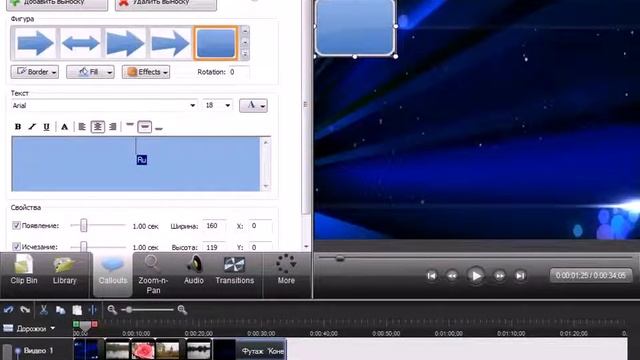Click the Y position field
This screenshot has width=640, height=360.
[x=260, y=247]
